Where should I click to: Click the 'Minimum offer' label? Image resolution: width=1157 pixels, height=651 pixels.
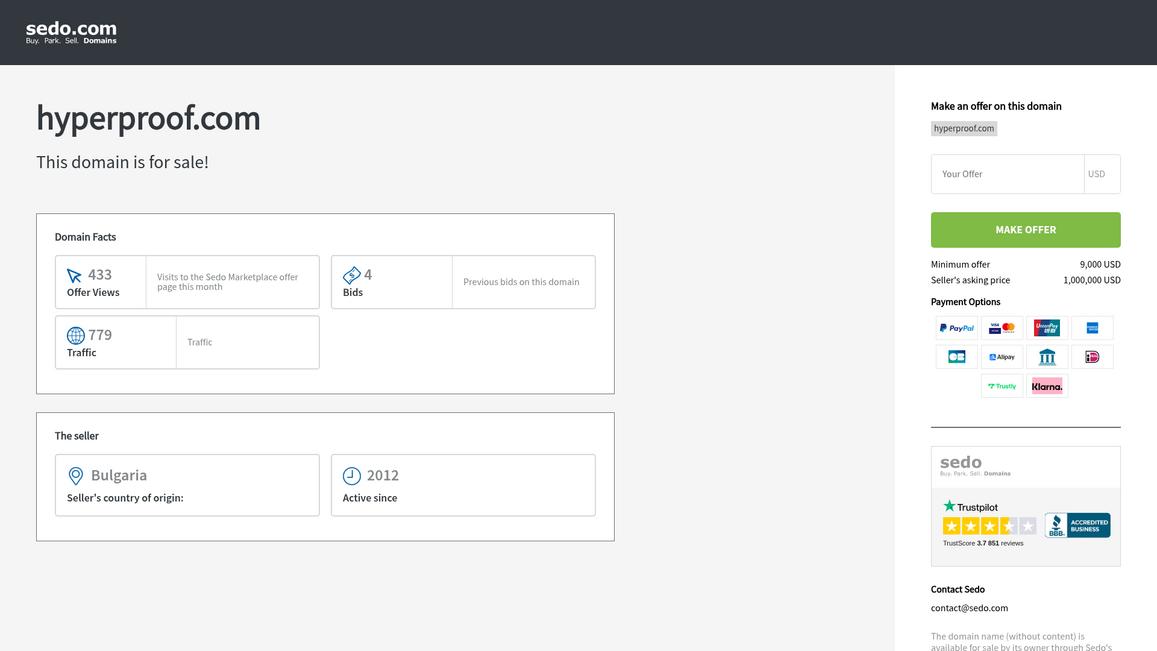click(960, 264)
